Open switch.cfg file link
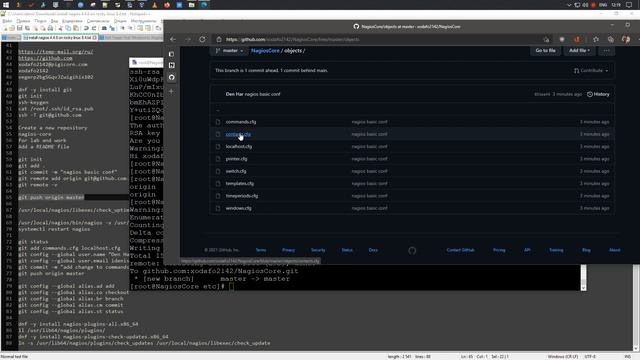This screenshot has width=640, height=360. pyautogui.click(x=236, y=171)
